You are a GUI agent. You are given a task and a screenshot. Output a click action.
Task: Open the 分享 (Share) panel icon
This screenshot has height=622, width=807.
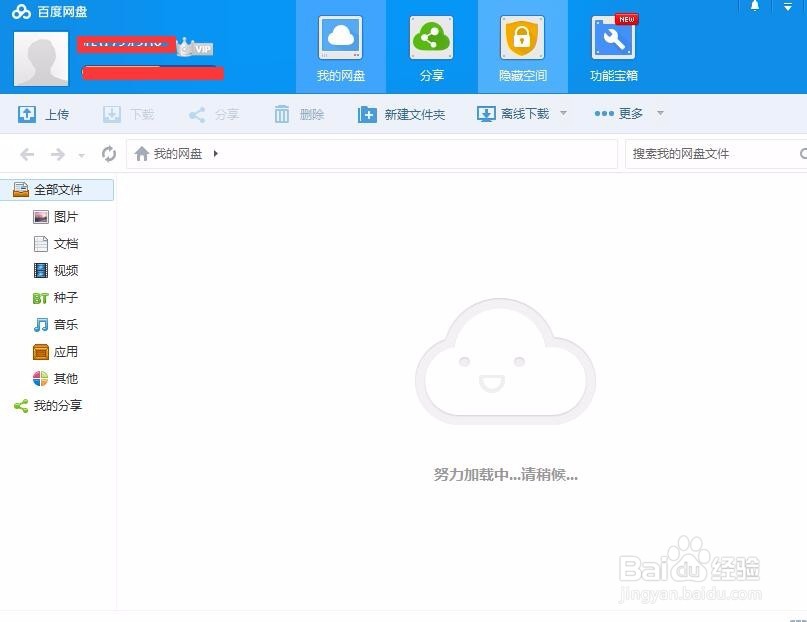coord(431,46)
